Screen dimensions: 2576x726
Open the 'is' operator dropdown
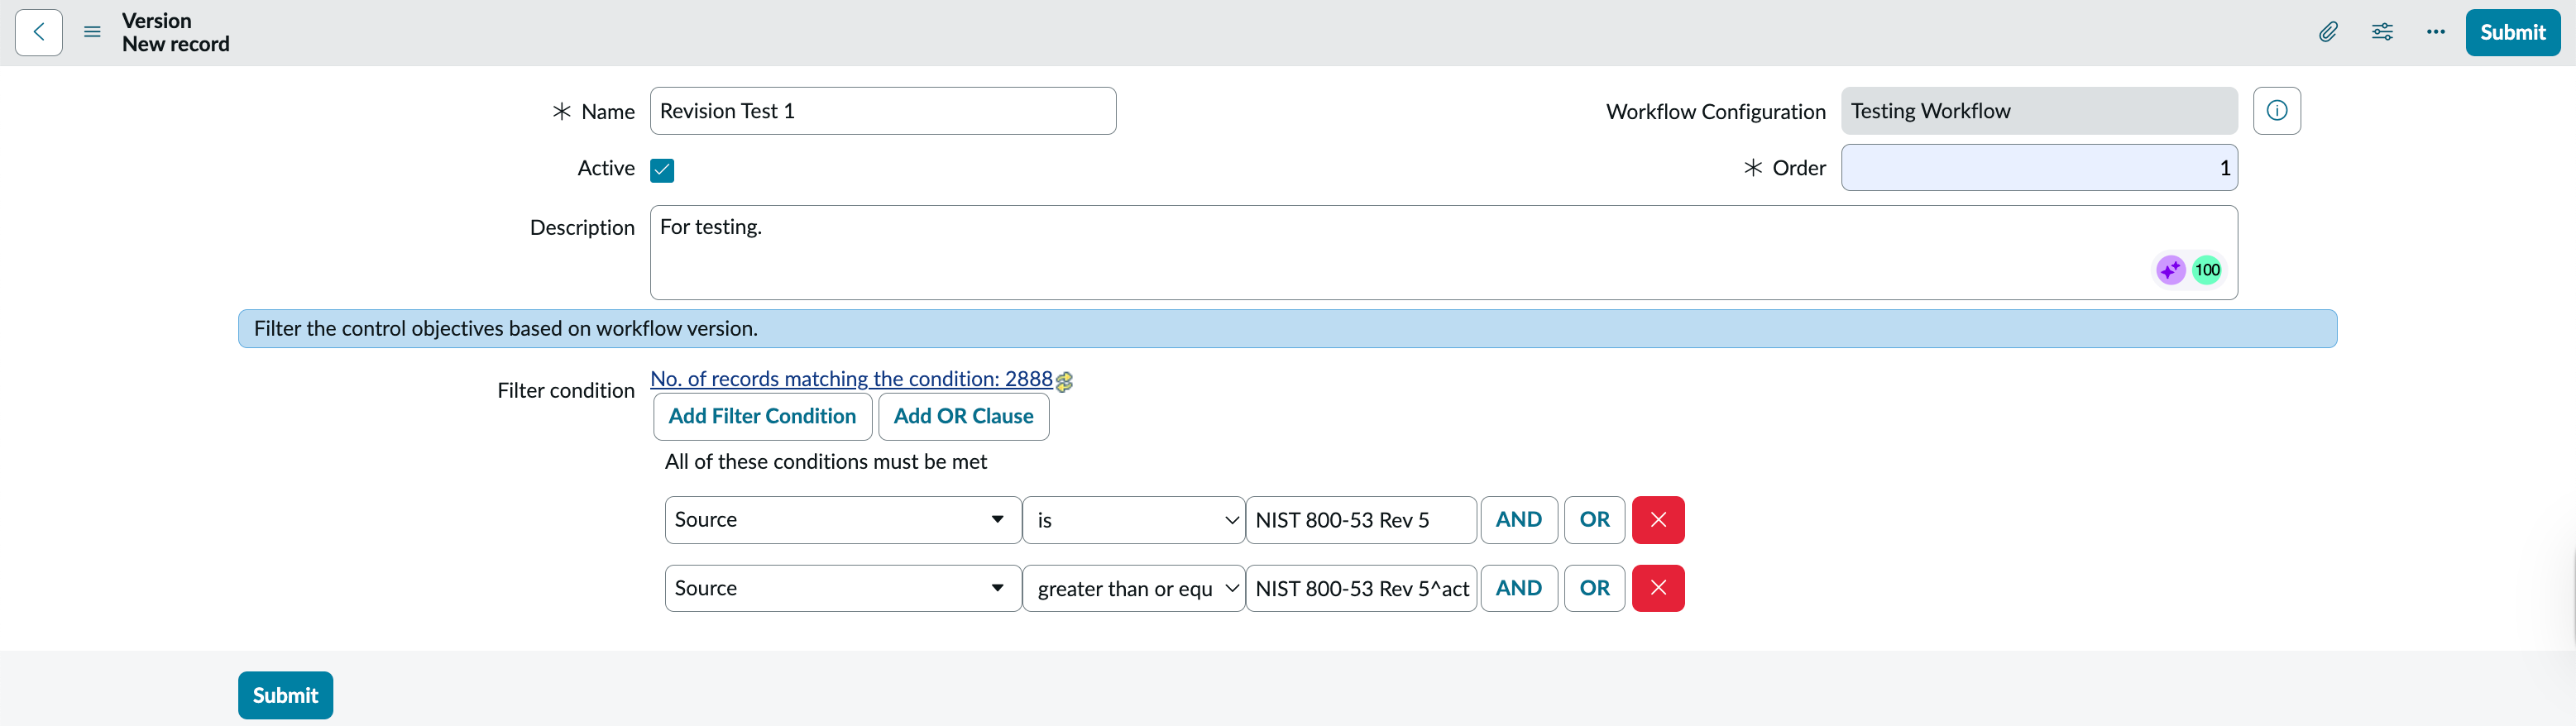coord(1134,520)
